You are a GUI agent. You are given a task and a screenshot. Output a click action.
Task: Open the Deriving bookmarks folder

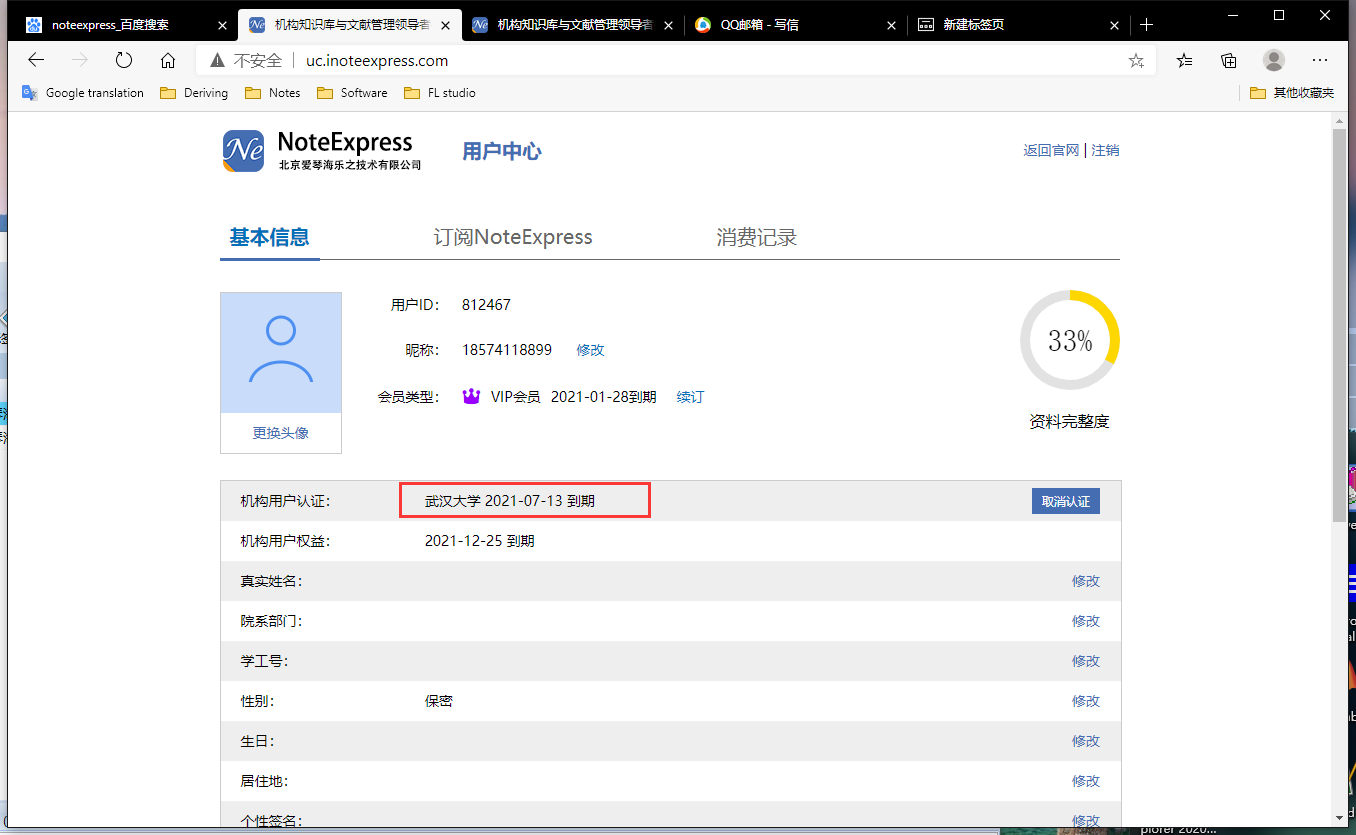[x=193, y=93]
